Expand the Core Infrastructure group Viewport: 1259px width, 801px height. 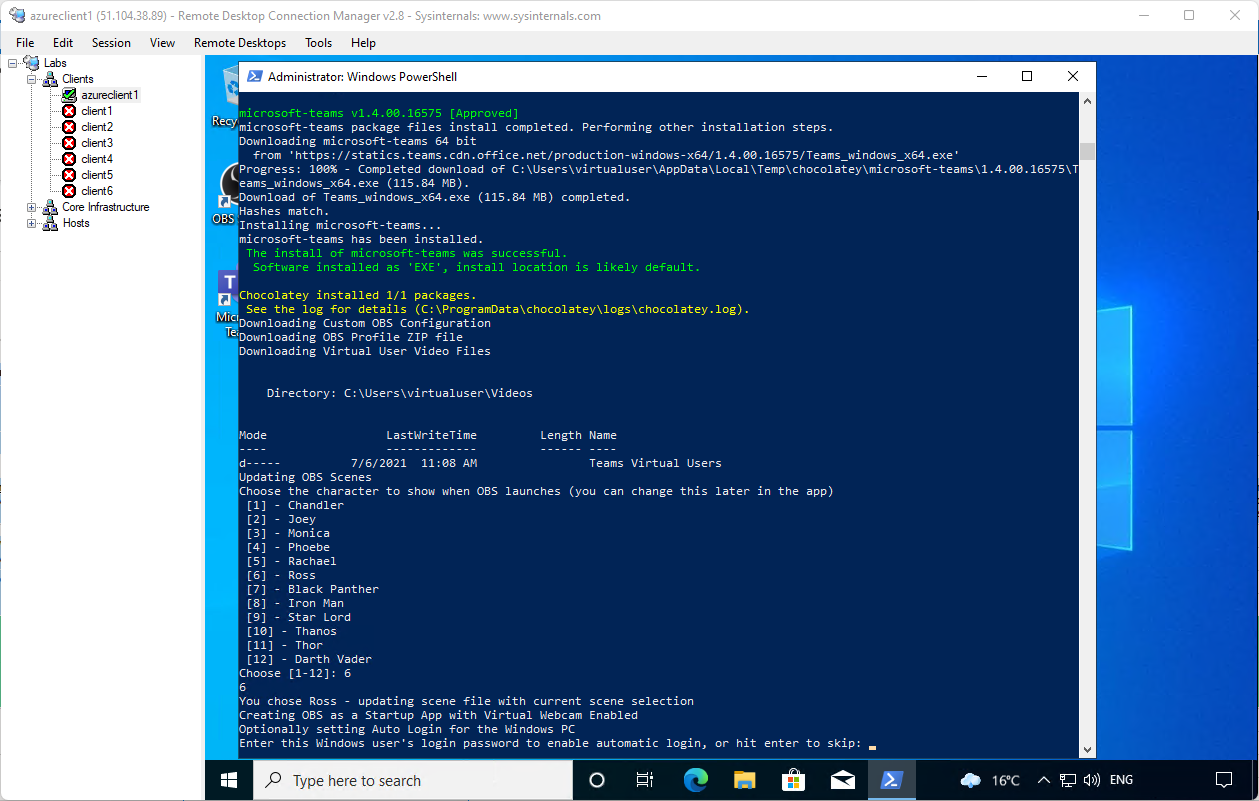(32, 207)
